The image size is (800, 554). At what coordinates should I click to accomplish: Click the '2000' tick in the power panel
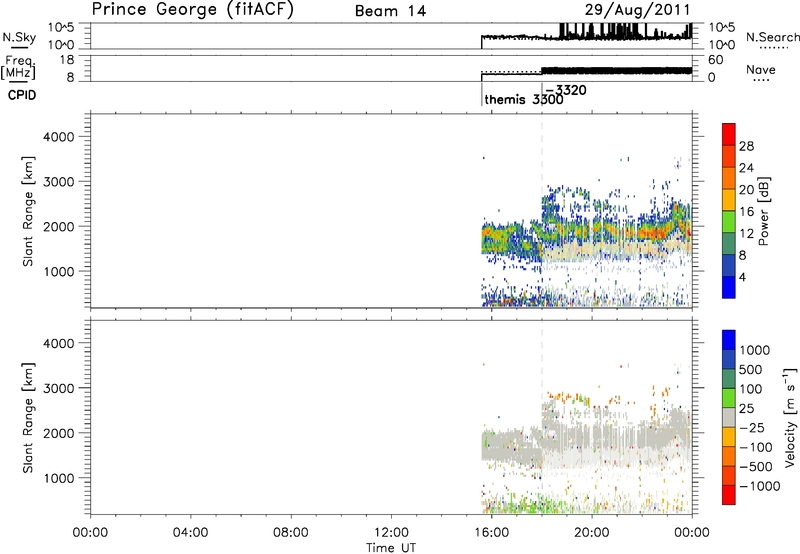(59, 226)
